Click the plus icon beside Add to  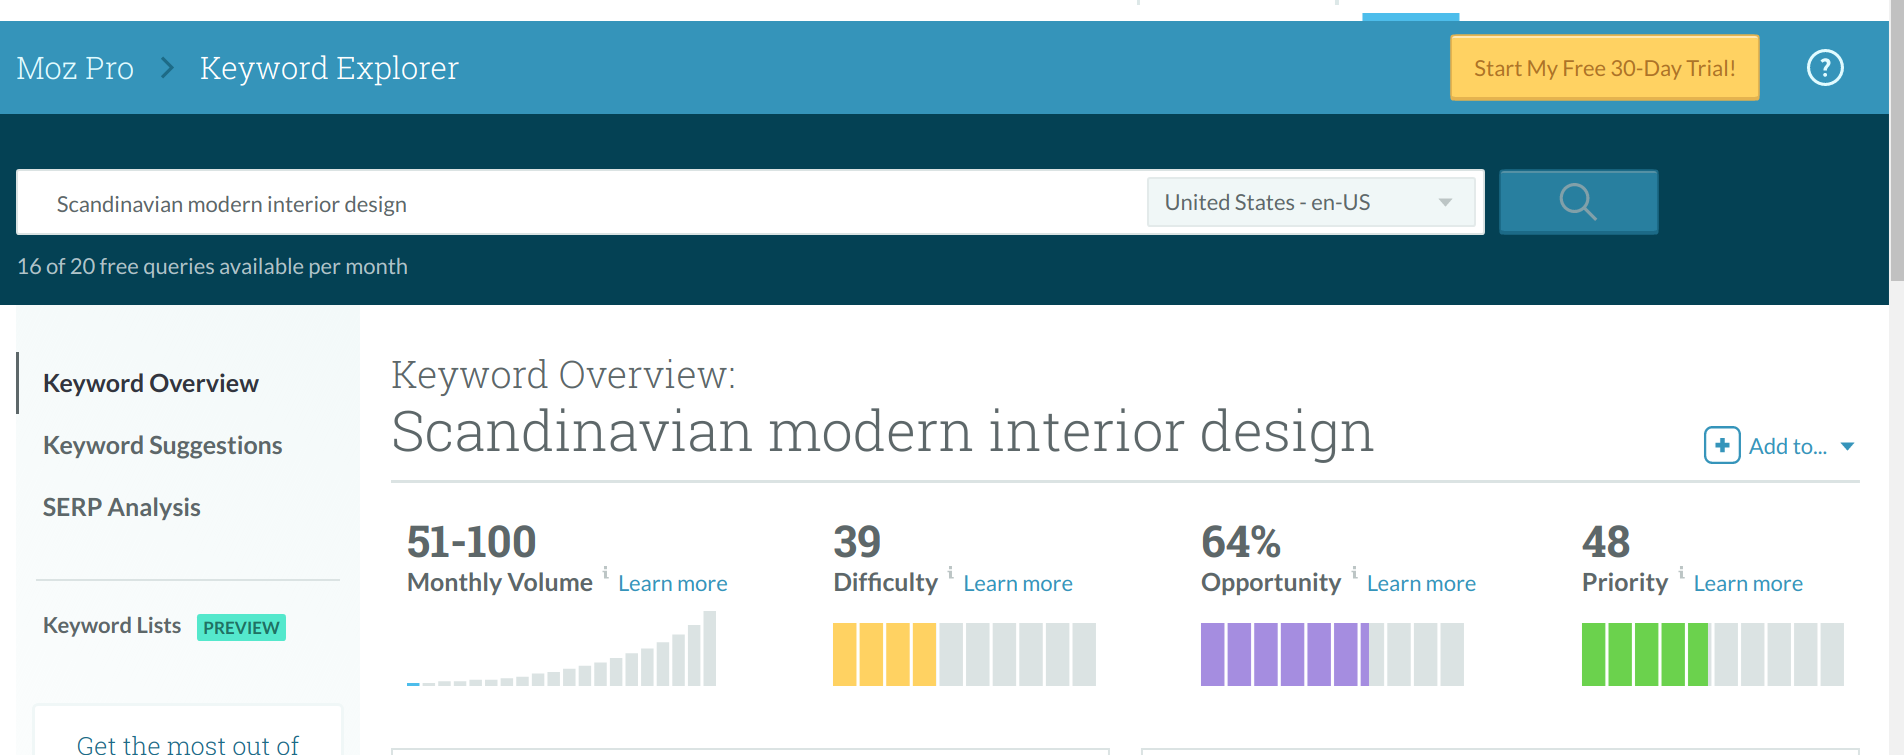click(x=1721, y=446)
